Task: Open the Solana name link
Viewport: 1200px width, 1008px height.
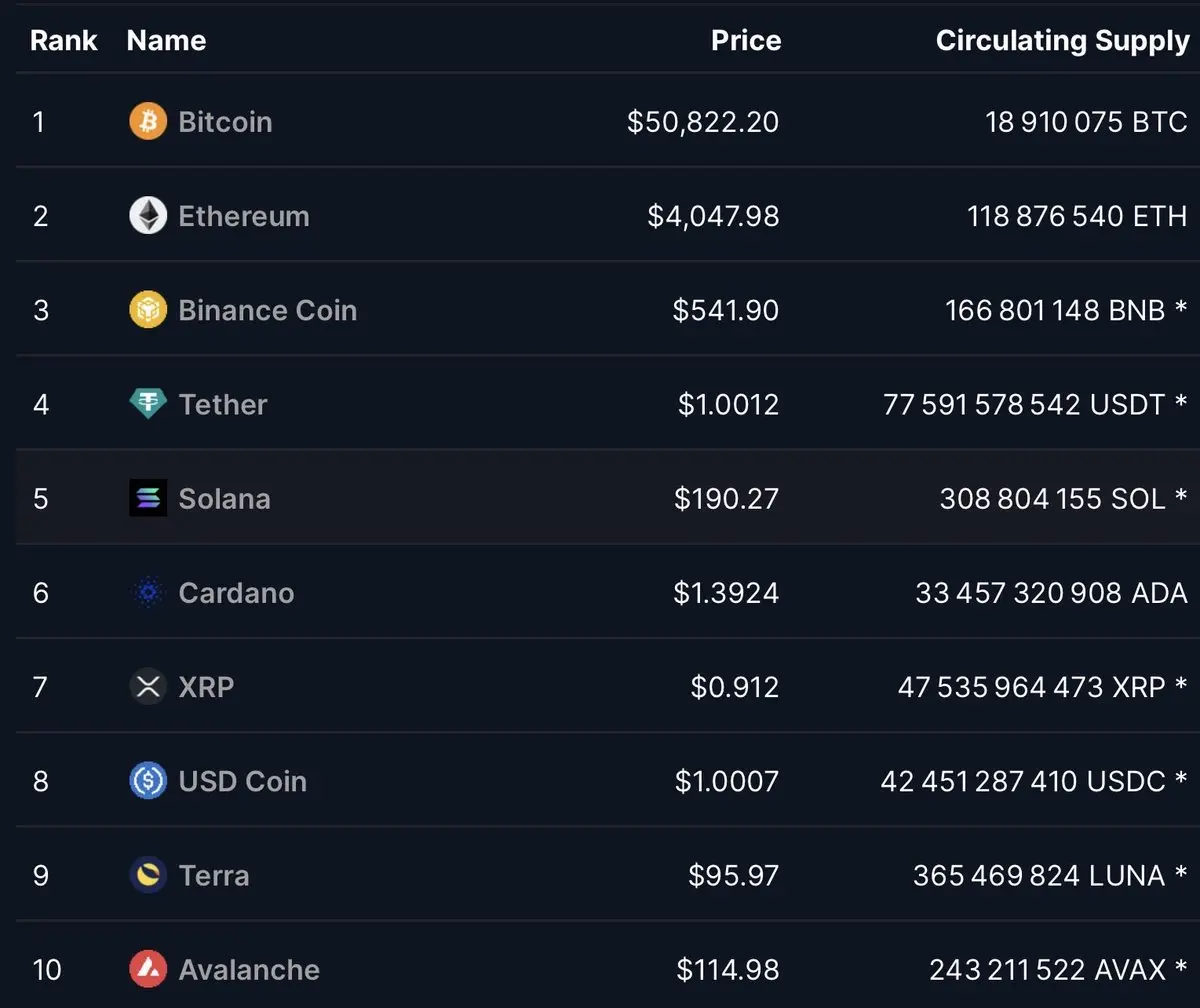Action: pyautogui.click(x=224, y=498)
